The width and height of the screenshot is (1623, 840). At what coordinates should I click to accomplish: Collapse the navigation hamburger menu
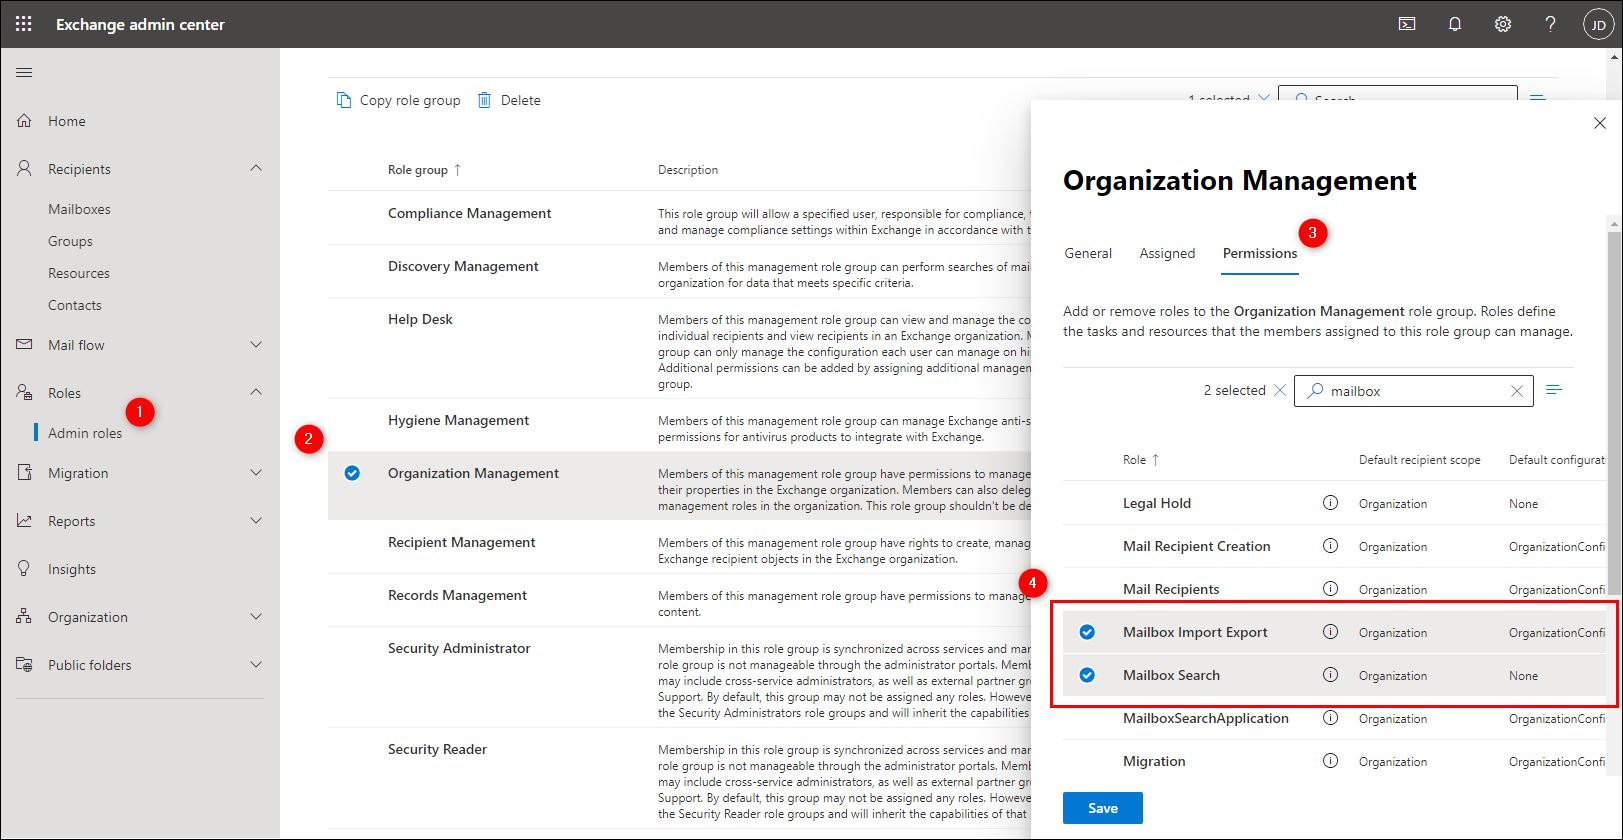[x=24, y=72]
